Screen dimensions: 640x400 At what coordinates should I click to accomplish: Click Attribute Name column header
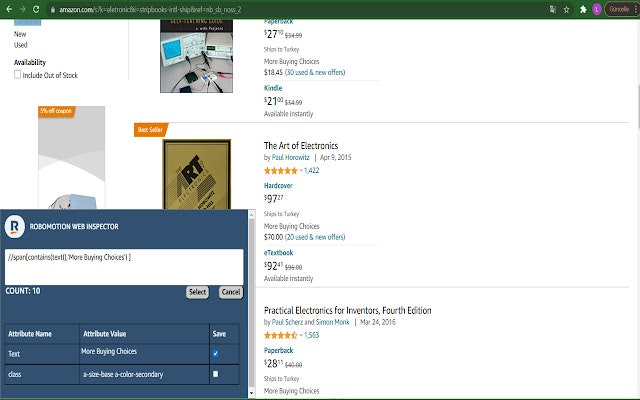pos(30,334)
